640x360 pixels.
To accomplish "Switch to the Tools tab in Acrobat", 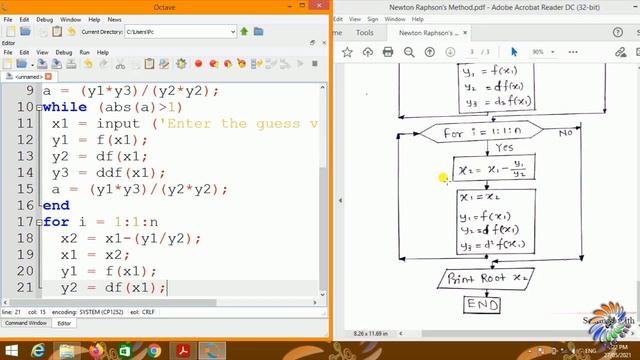I will coord(364,33).
